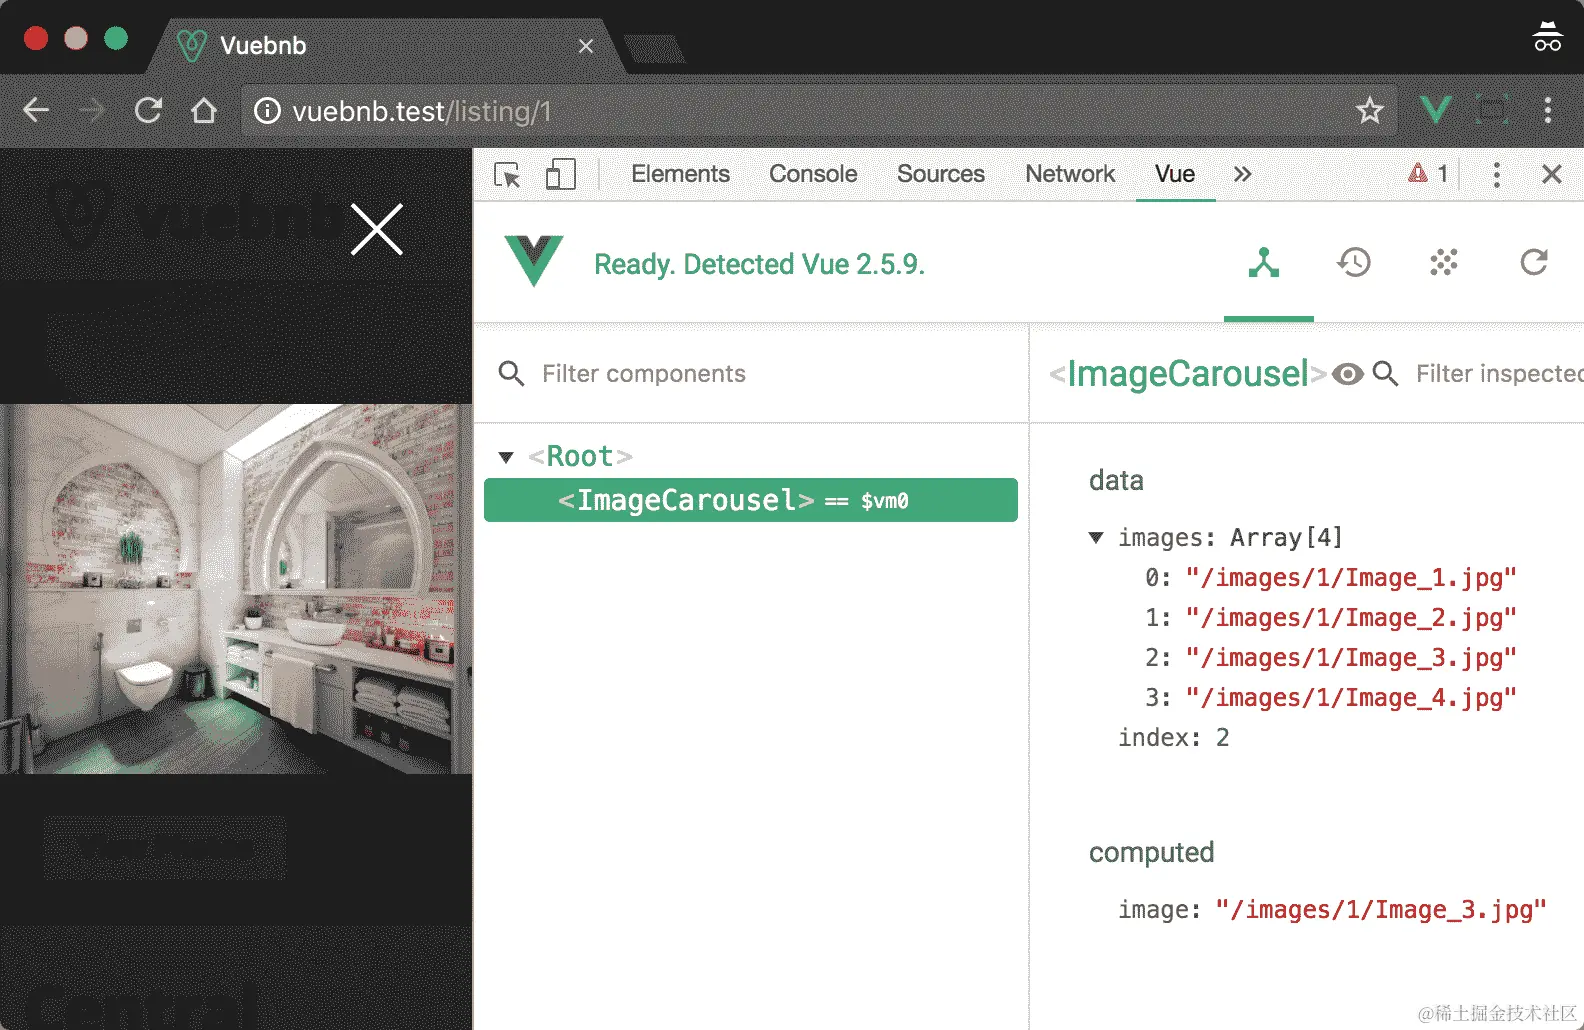Screen dimensions: 1584x1030
Task: Open the Vuex history timeline view
Action: [x=1354, y=263]
